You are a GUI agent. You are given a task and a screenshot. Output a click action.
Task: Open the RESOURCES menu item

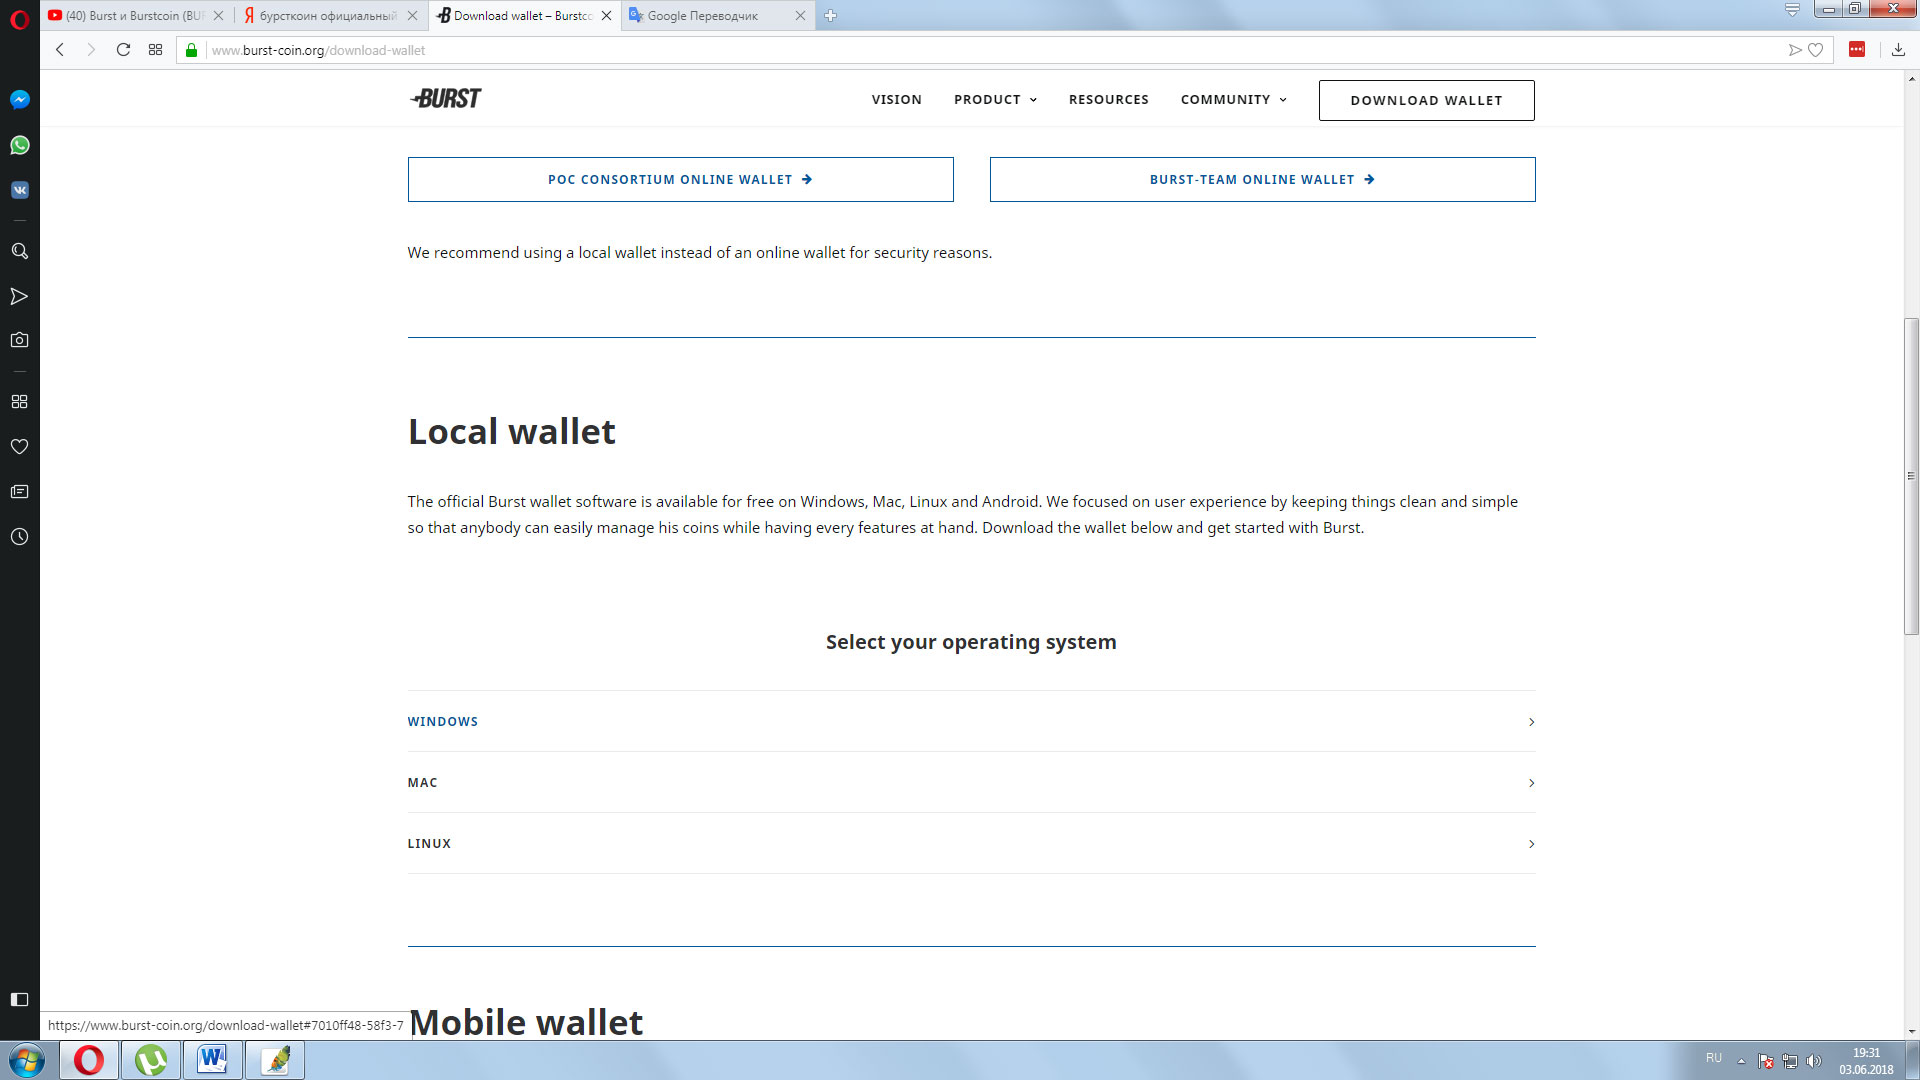pyautogui.click(x=1108, y=99)
